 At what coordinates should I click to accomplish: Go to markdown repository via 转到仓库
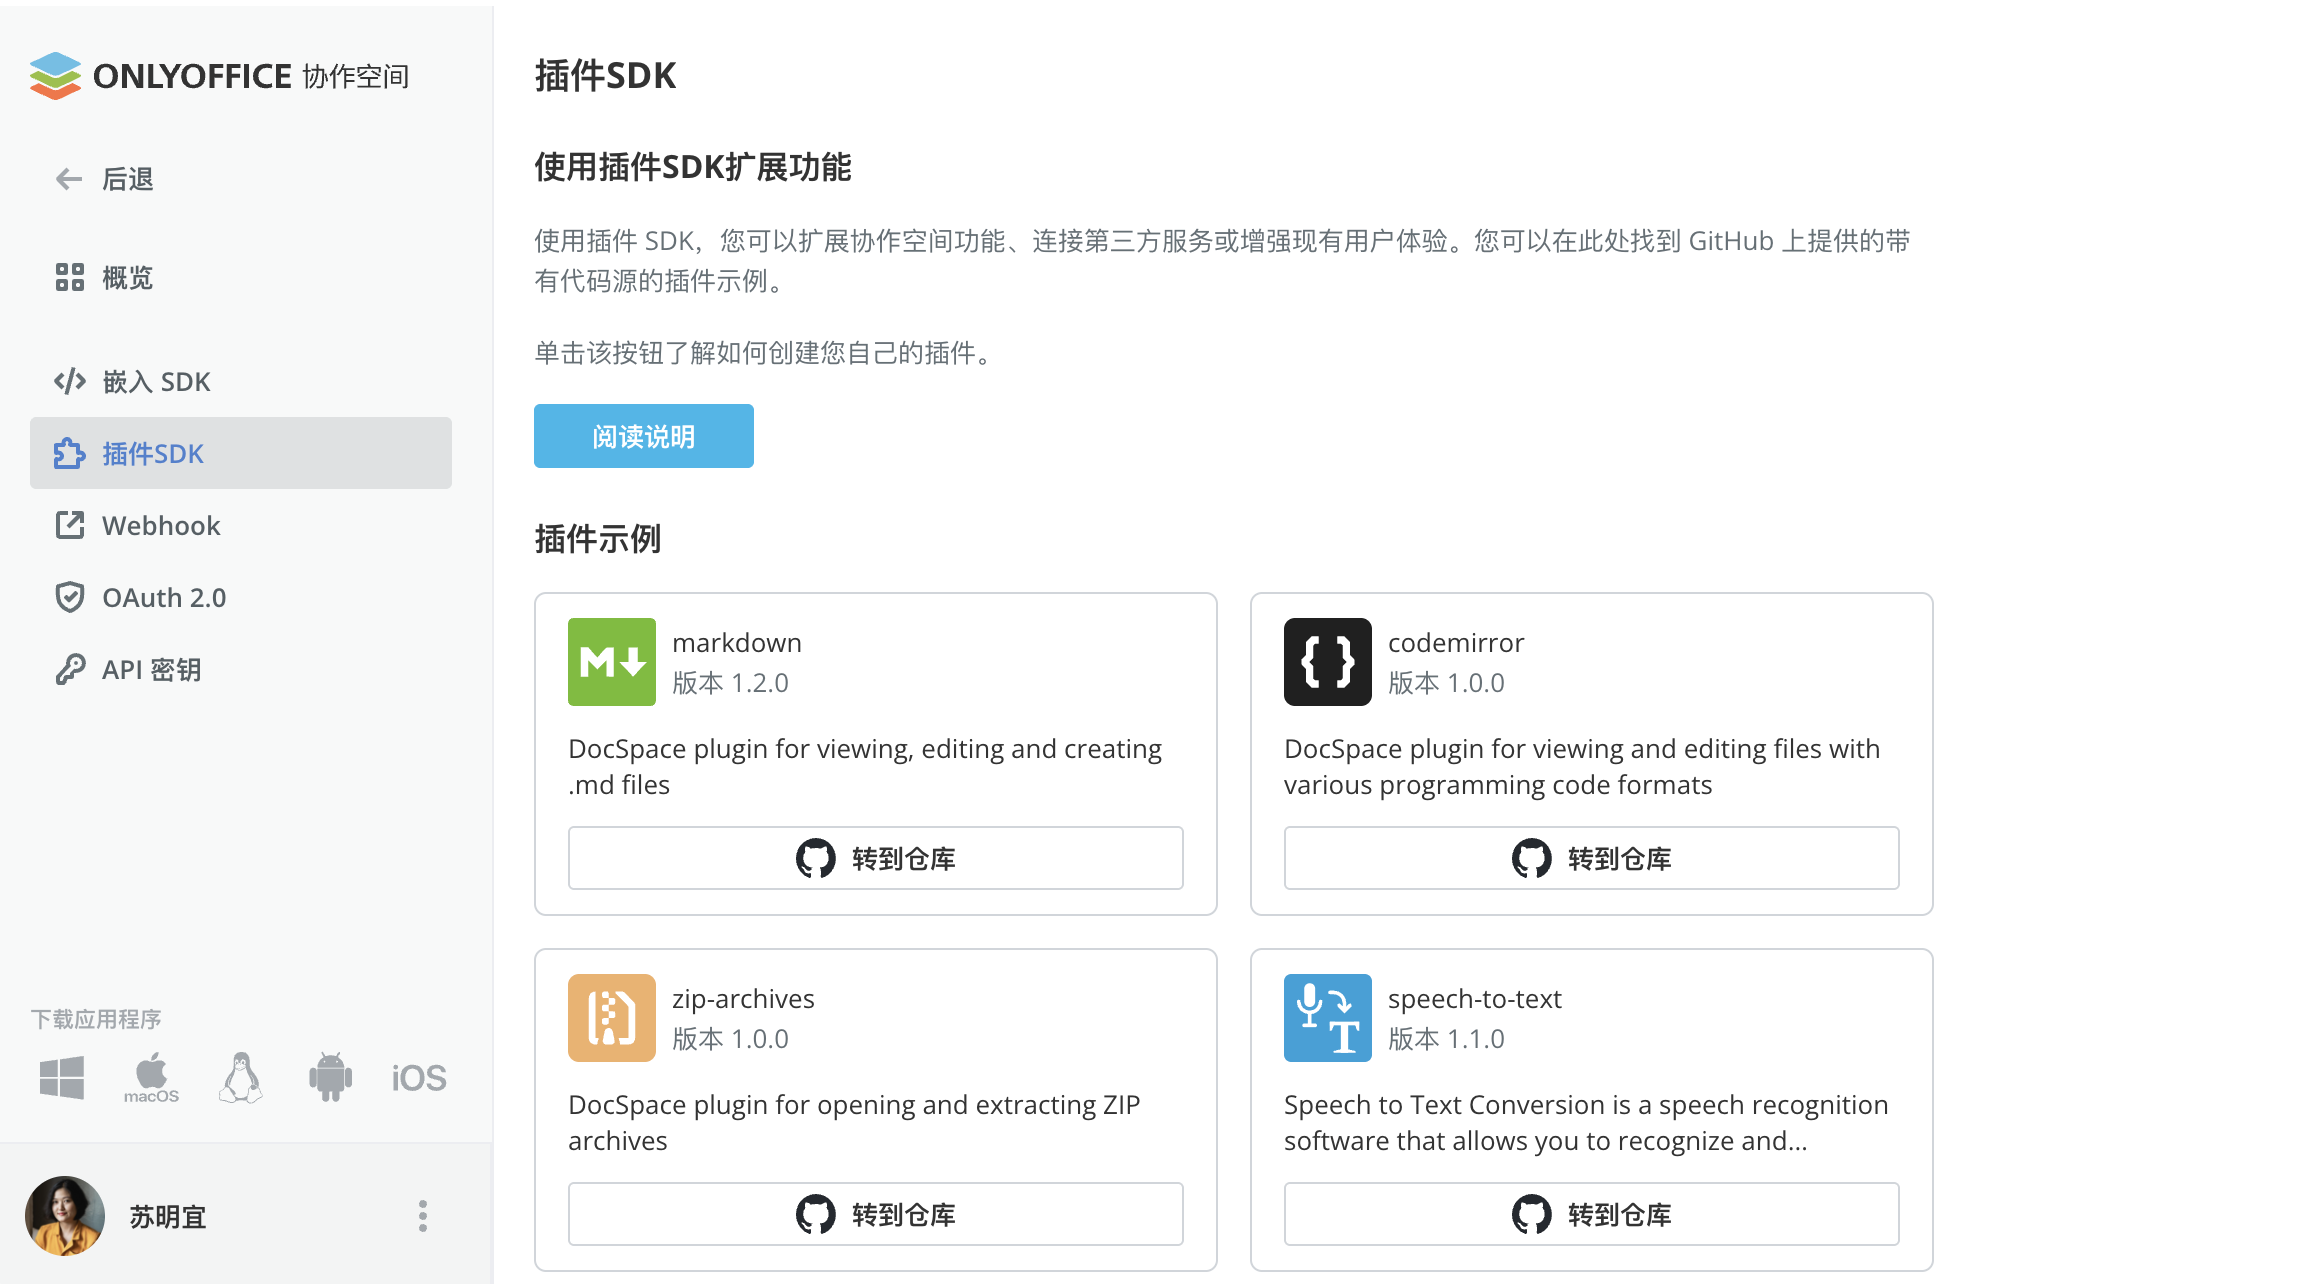[x=876, y=858]
